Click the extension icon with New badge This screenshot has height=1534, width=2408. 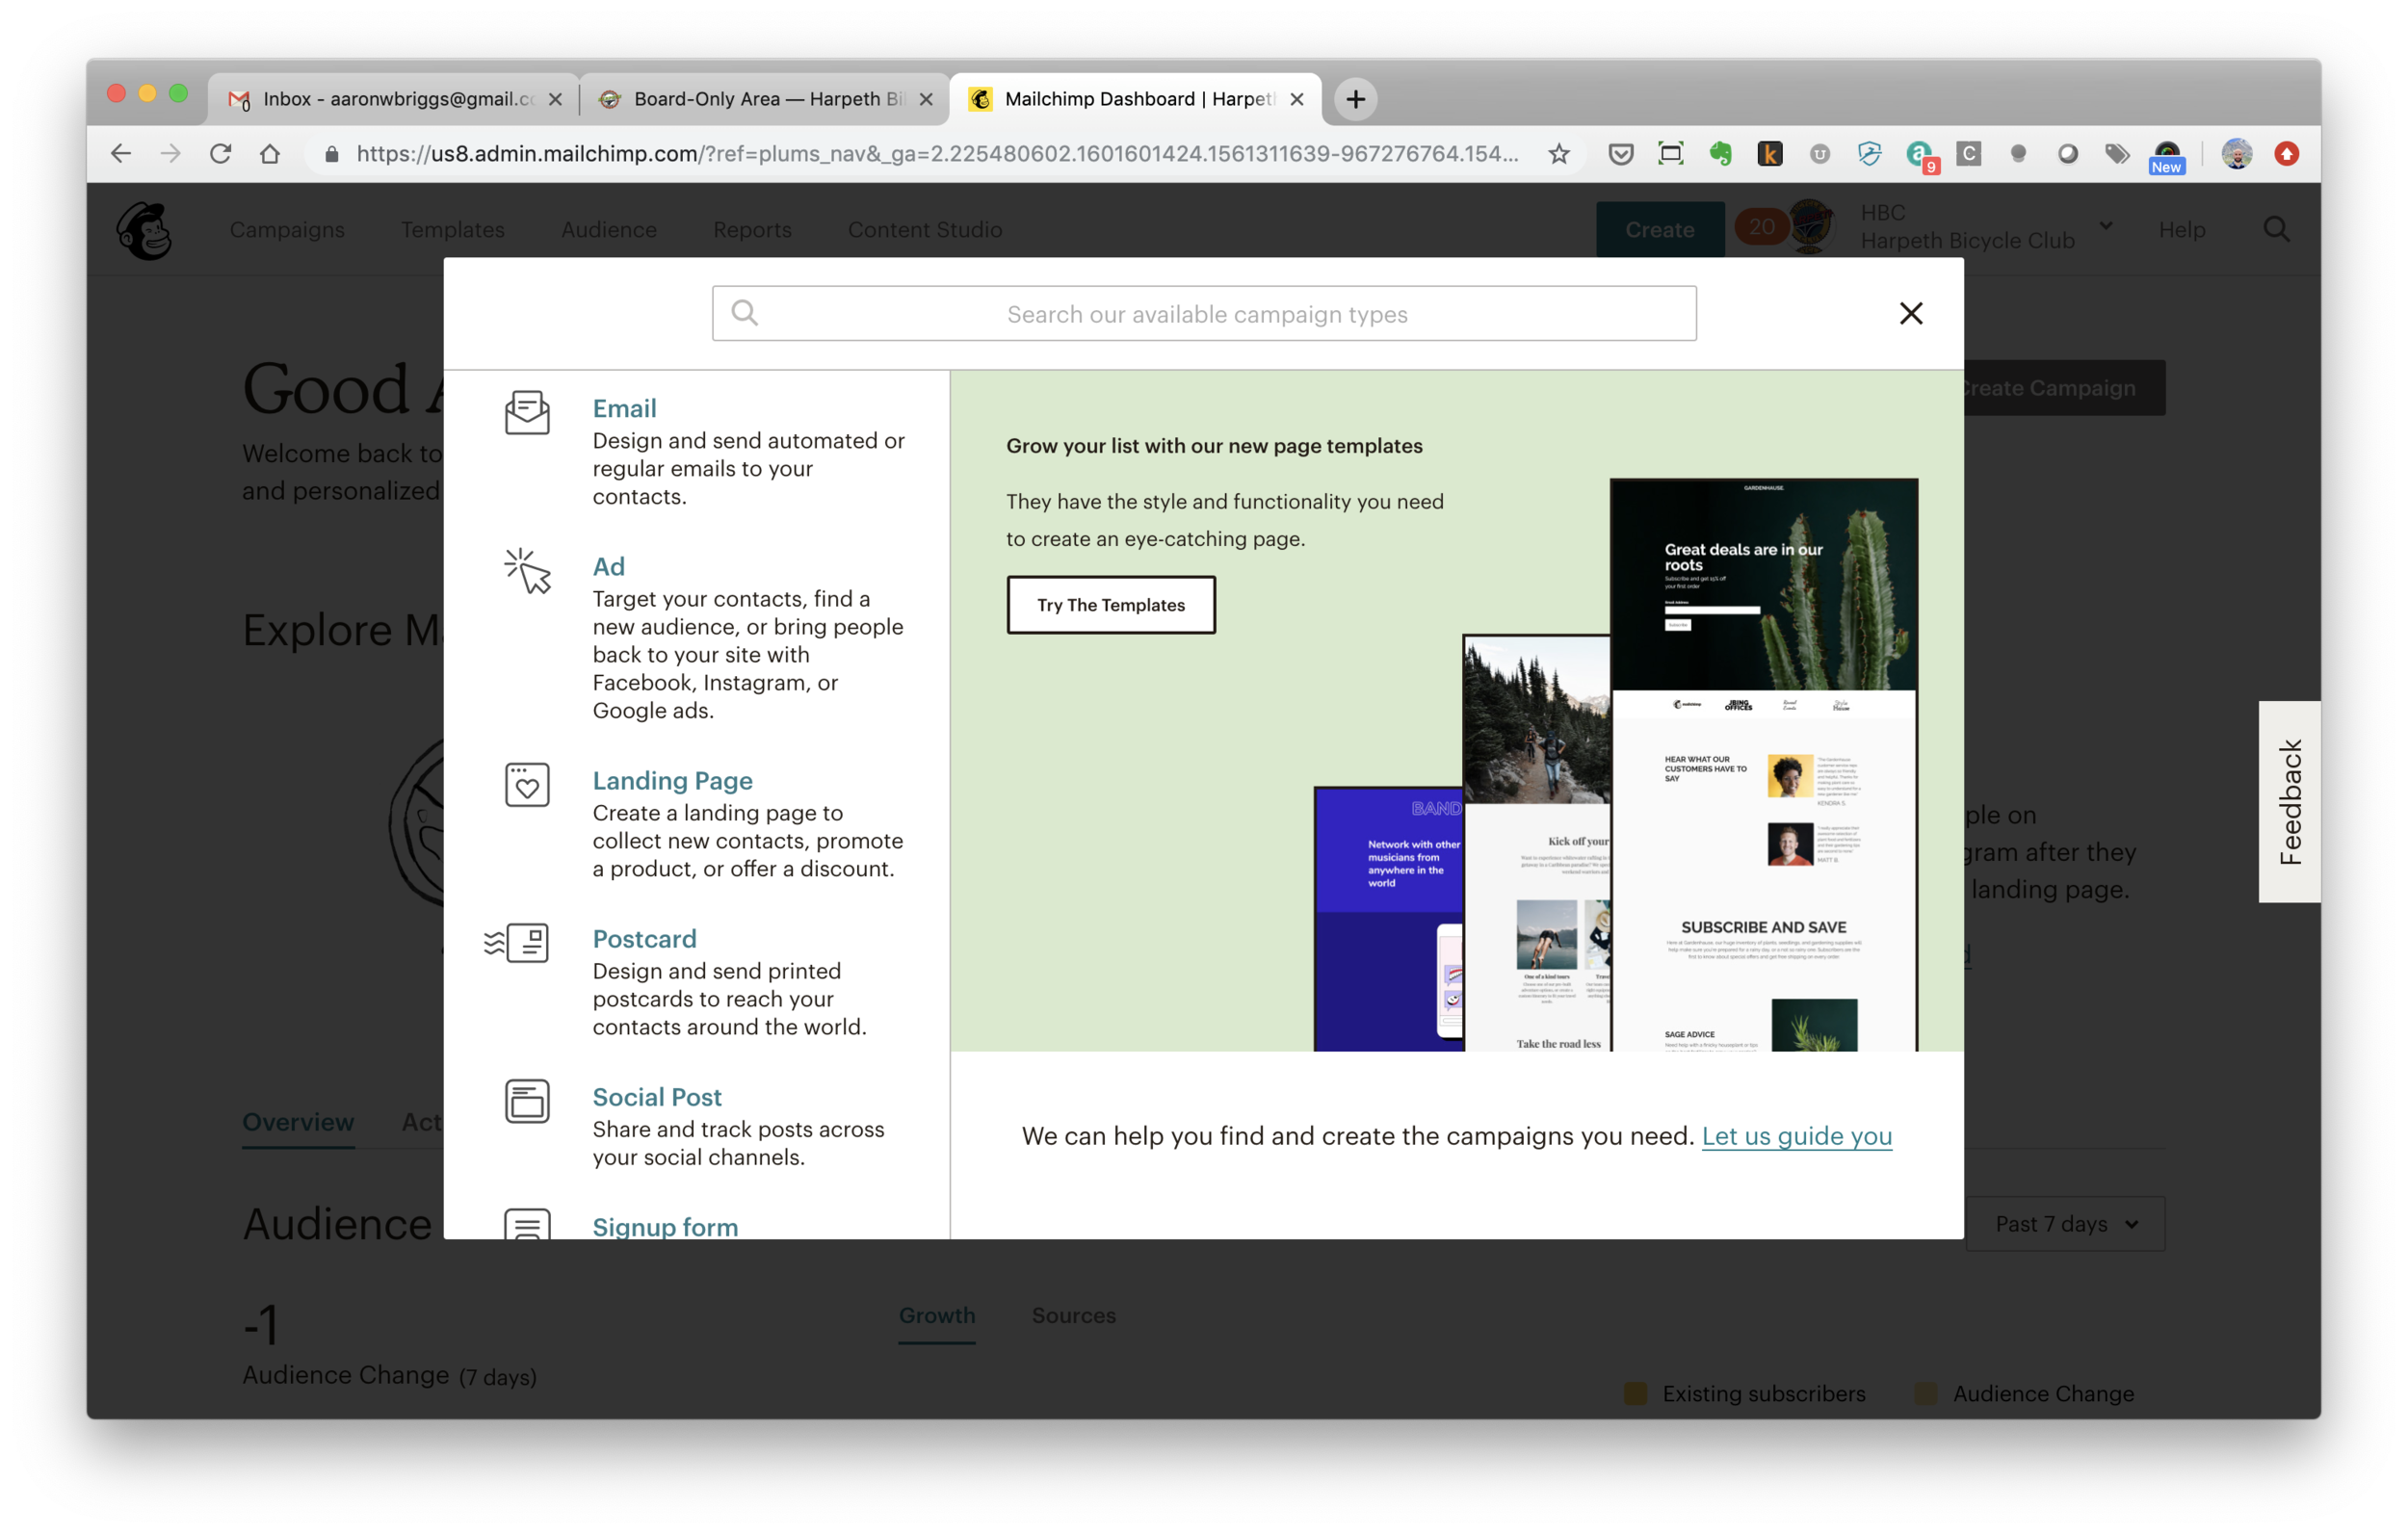point(2167,156)
